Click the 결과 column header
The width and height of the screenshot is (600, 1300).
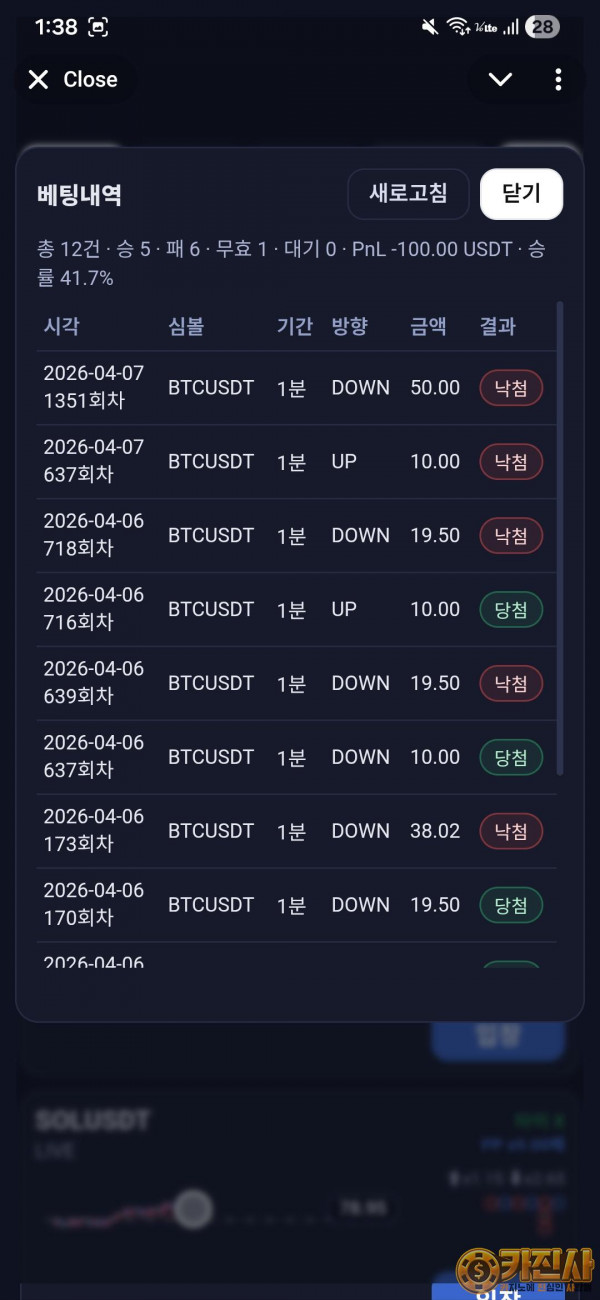pyautogui.click(x=498, y=326)
